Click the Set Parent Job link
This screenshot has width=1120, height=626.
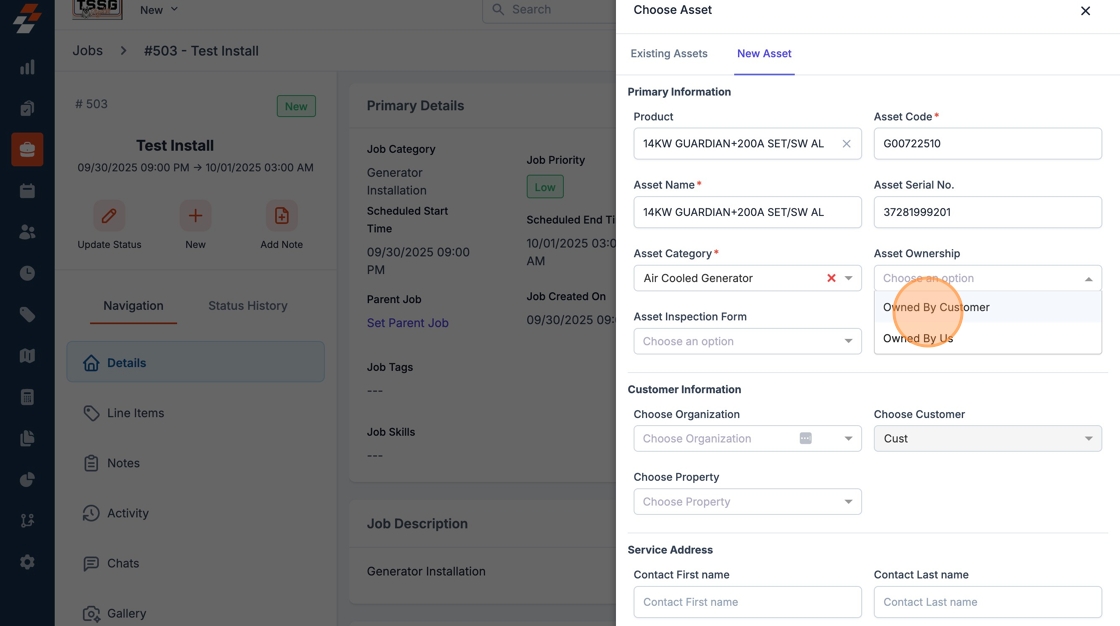(407, 323)
